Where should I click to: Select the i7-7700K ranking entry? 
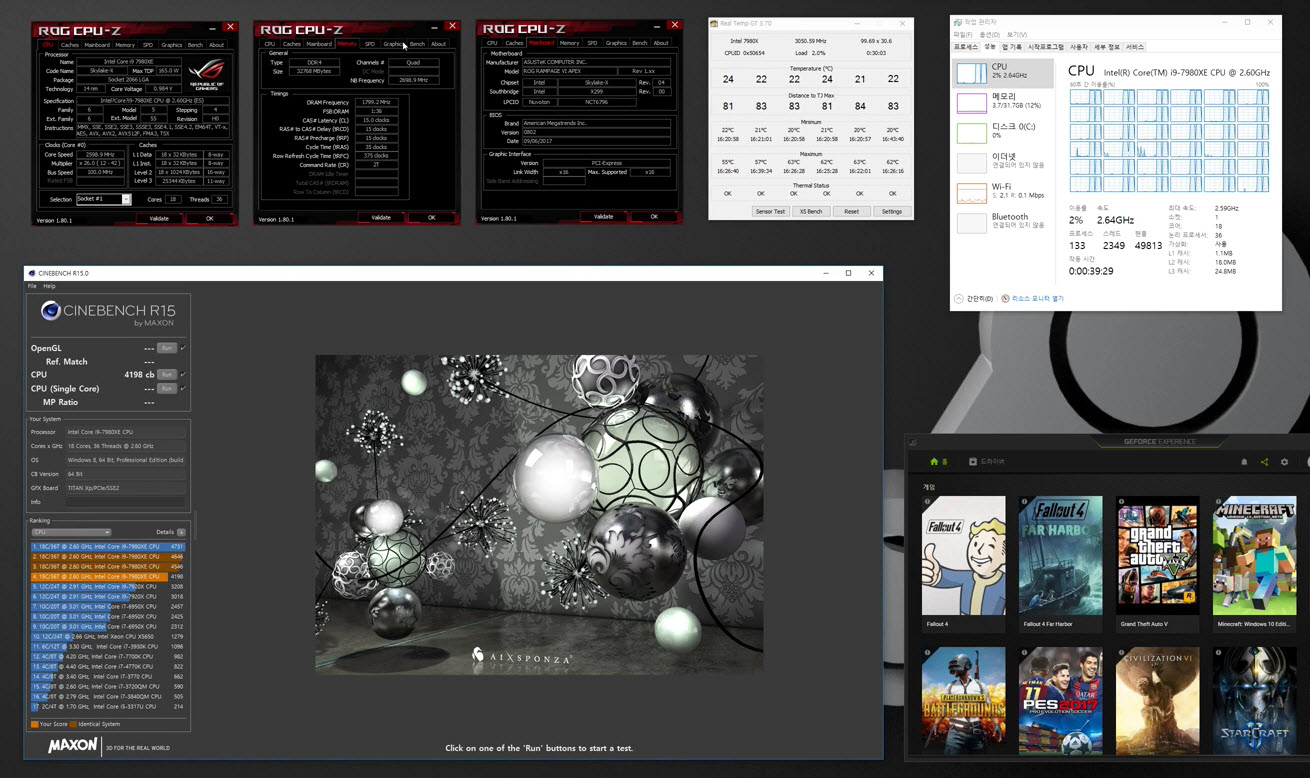pyautogui.click(x=108, y=656)
